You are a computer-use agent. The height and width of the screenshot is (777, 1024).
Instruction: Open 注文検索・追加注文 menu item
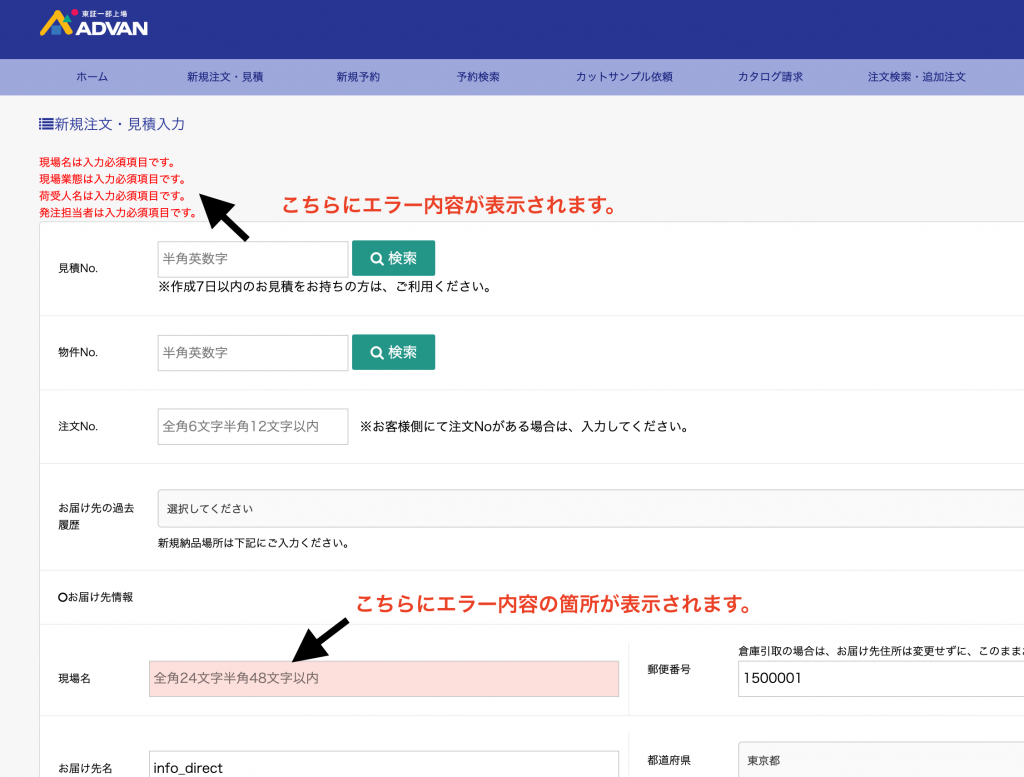pyautogui.click(x=916, y=77)
